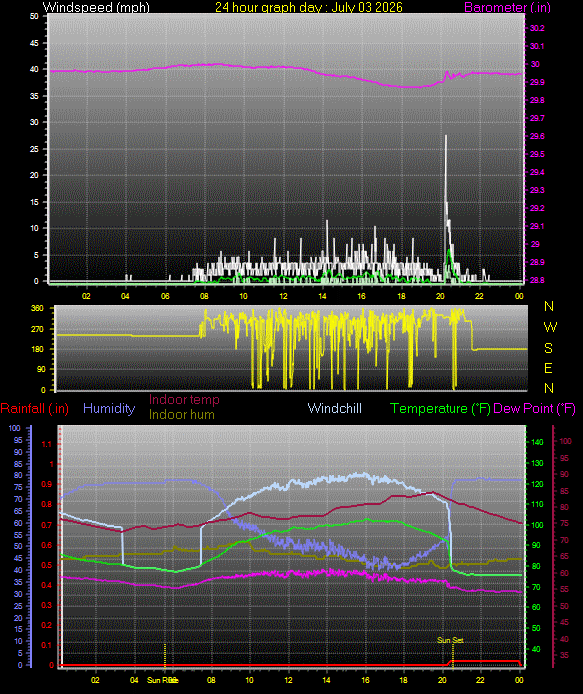
Task: Click the 30.2 barometer axis value
Action: point(537,28)
